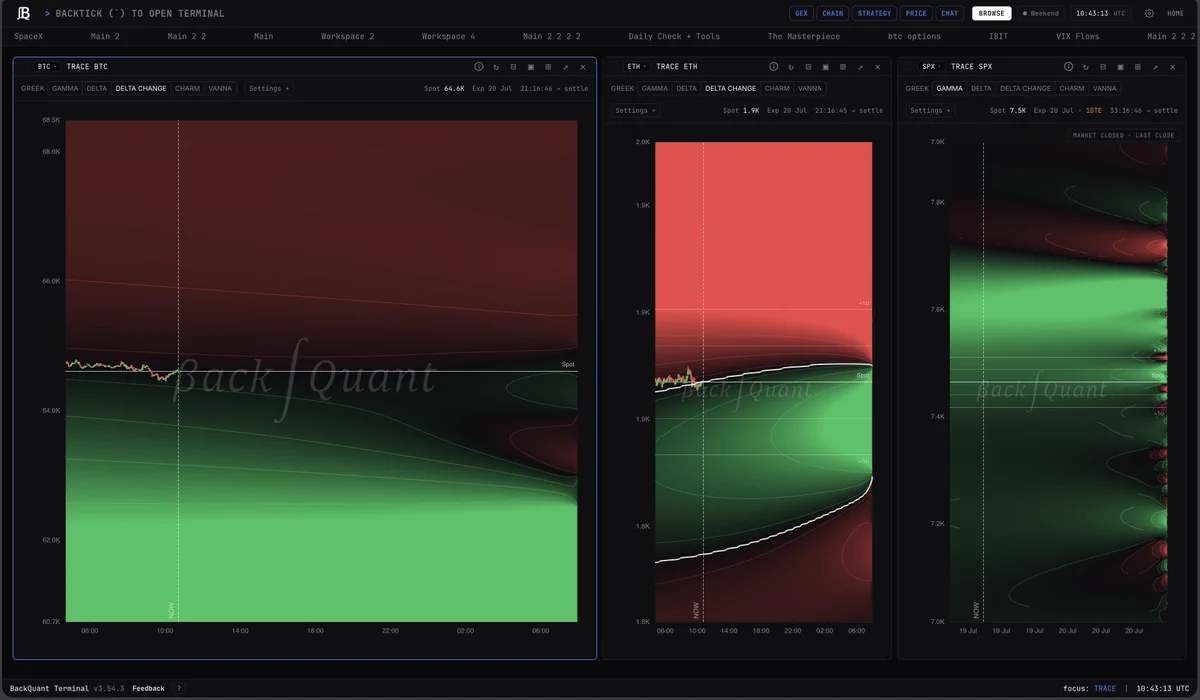Close the SPX trace panel
Image resolution: width=1200 pixels, height=700 pixels.
coord(1172,67)
